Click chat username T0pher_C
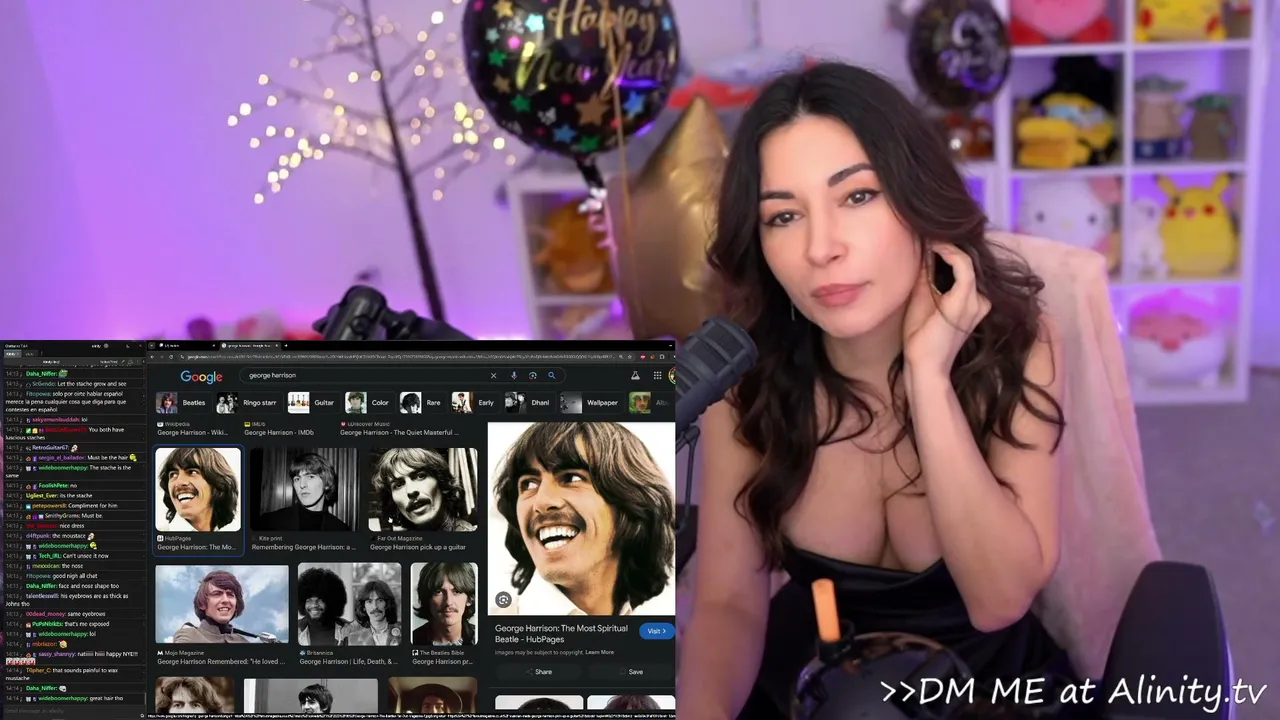The height and width of the screenshot is (720, 1280). click(x=37, y=671)
